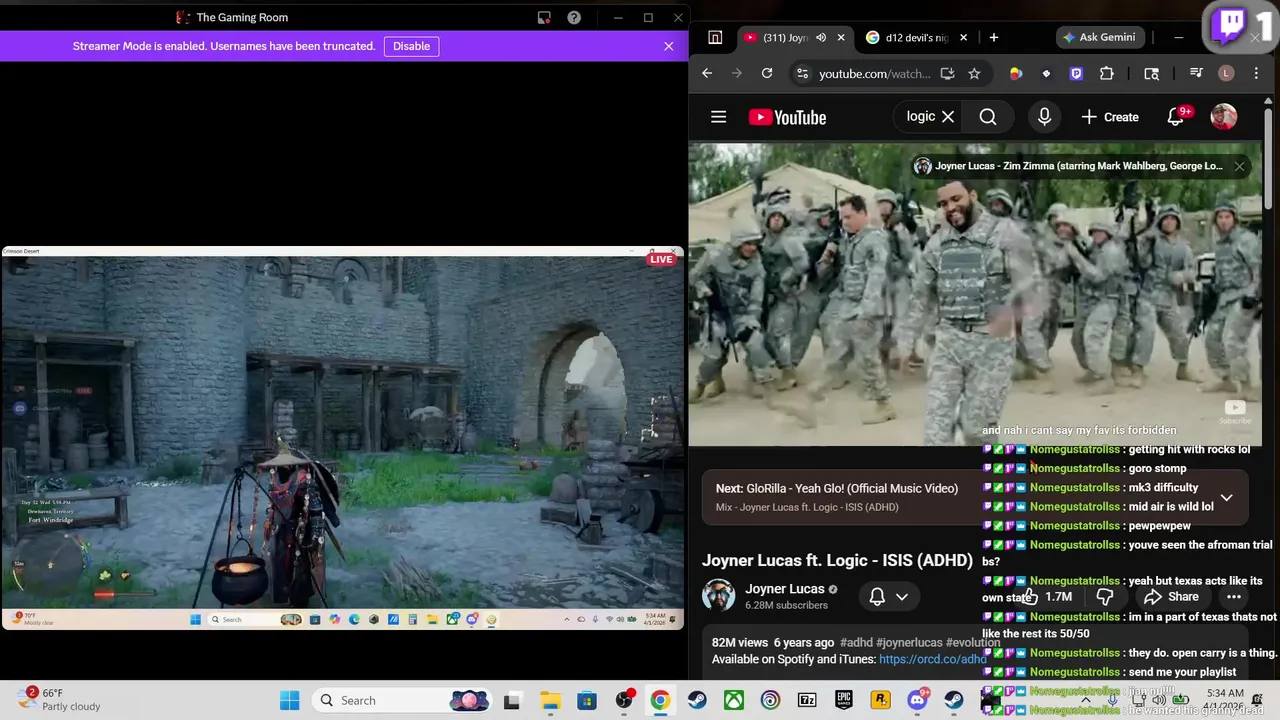Open the YouTube account avatar menu
Image resolution: width=1280 pixels, height=720 pixels.
tap(1224, 117)
